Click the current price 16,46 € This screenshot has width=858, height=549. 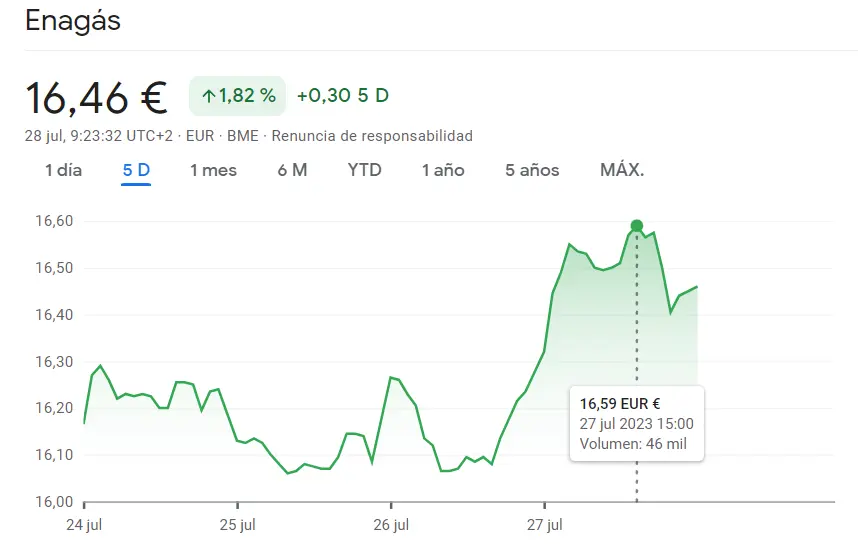96,99
